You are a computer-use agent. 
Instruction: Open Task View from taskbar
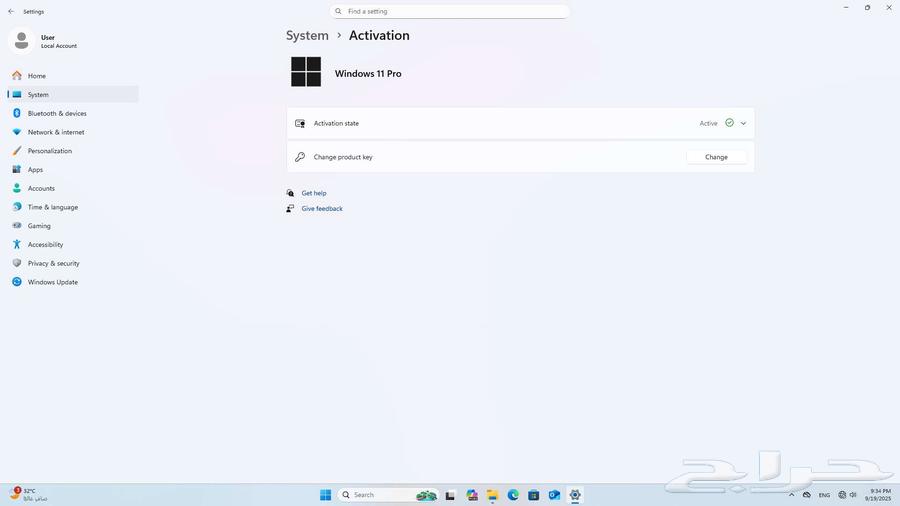[x=450, y=495]
